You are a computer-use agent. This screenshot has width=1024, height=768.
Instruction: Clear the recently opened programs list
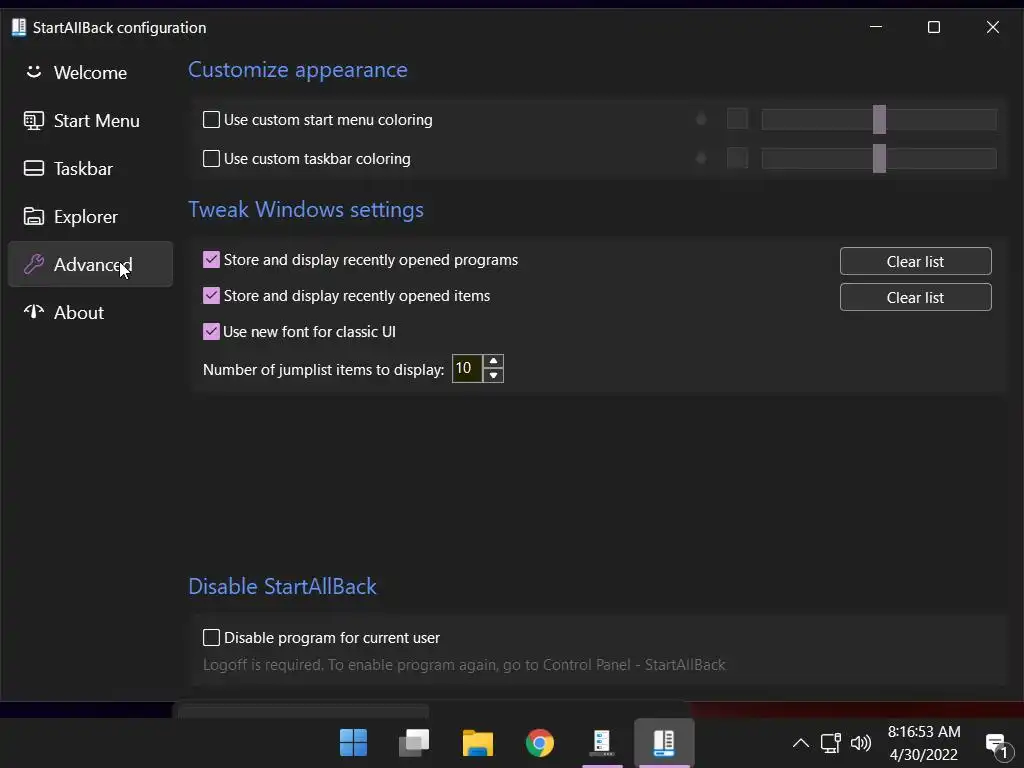[915, 261]
